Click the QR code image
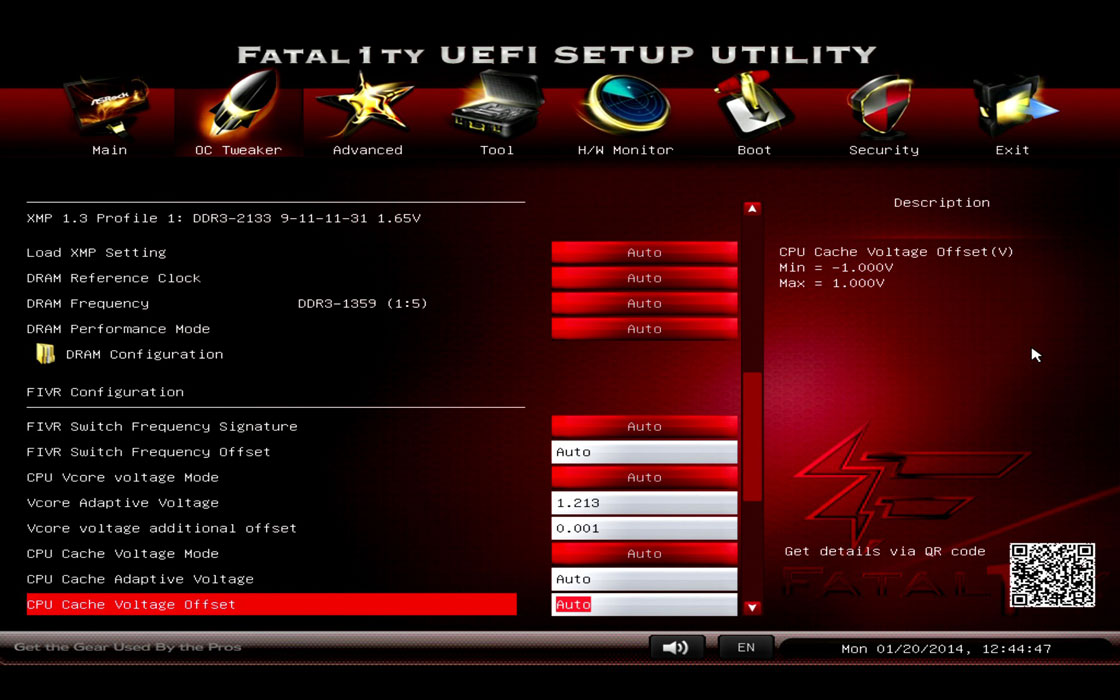 click(x=1052, y=576)
